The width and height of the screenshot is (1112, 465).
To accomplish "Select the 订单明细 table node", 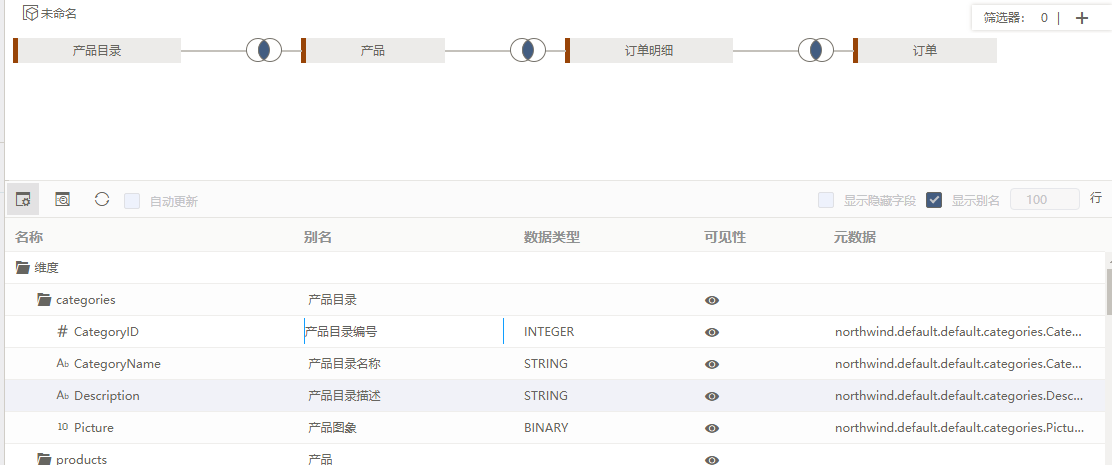I will click(x=649, y=50).
